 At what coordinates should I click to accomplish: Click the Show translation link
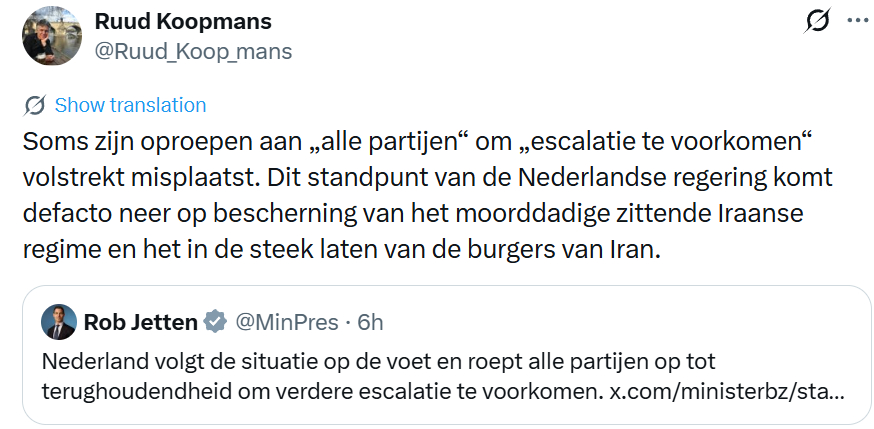pyautogui.click(x=130, y=105)
